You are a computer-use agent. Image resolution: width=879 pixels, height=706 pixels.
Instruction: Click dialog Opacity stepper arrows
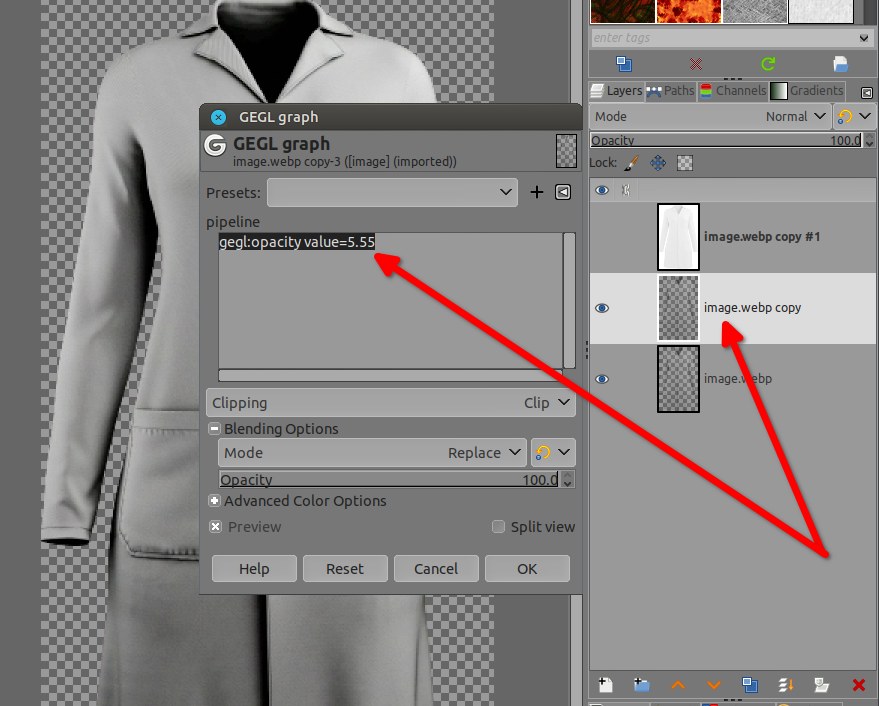[567, 479]
